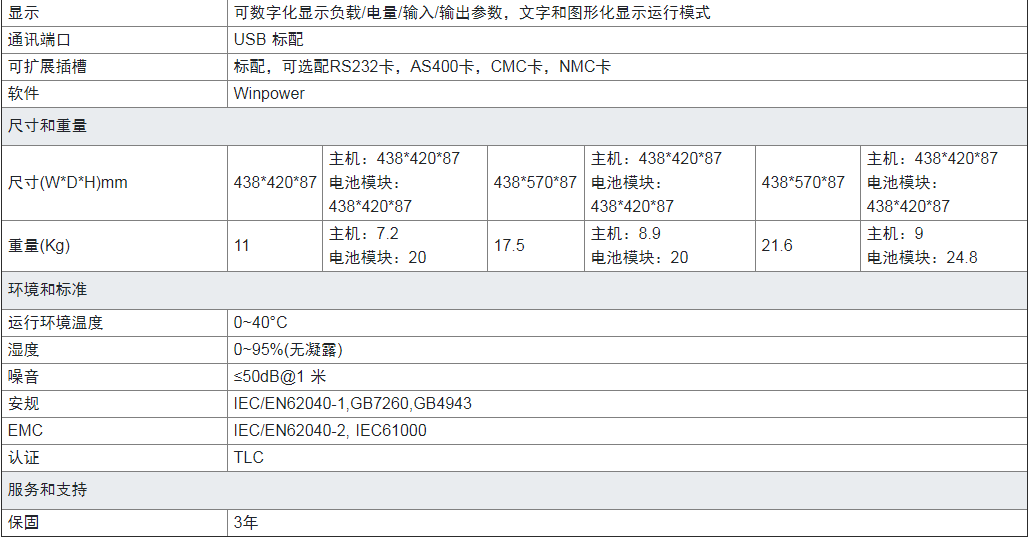Select the 环境和标准 section header
The width and height of the screenshot is (1029, 538).
47,289
